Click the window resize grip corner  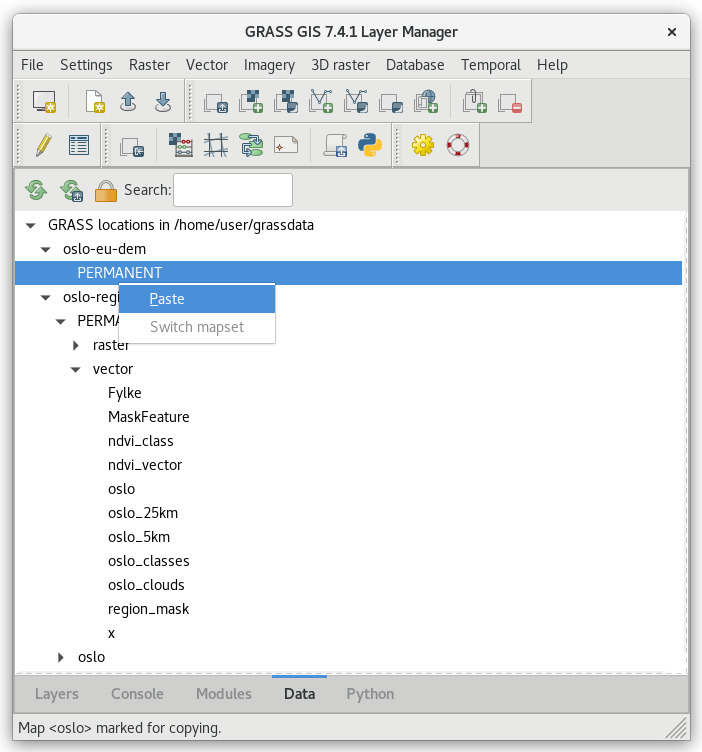678,729
